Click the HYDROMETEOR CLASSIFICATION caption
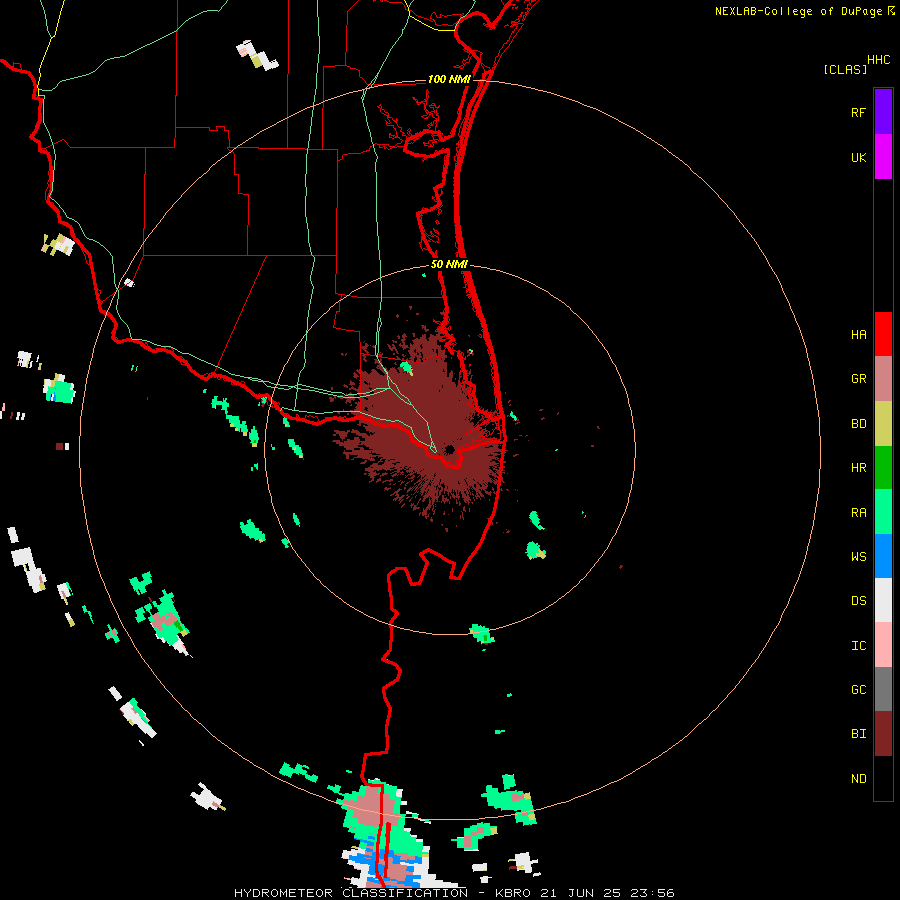The height and width of the screenshot is (900, 900). (x=351, y=893)
